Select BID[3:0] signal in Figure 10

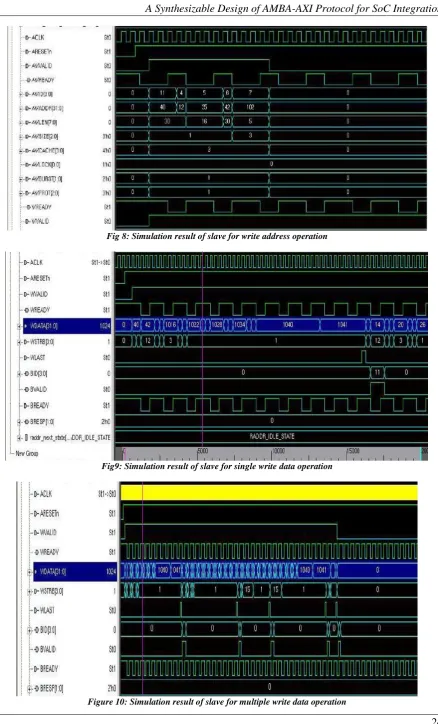coord(48,630)
